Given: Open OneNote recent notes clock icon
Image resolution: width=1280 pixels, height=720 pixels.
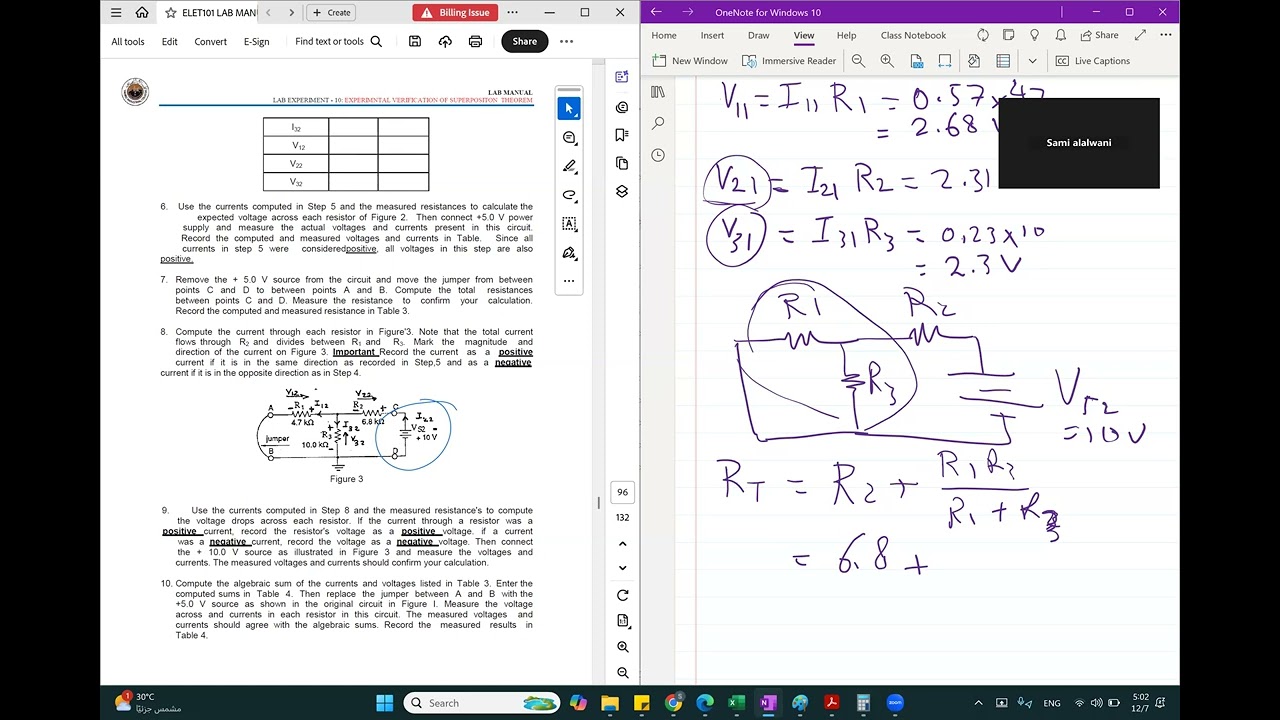Looking at the screenshot, I should (x=658, y=155).
